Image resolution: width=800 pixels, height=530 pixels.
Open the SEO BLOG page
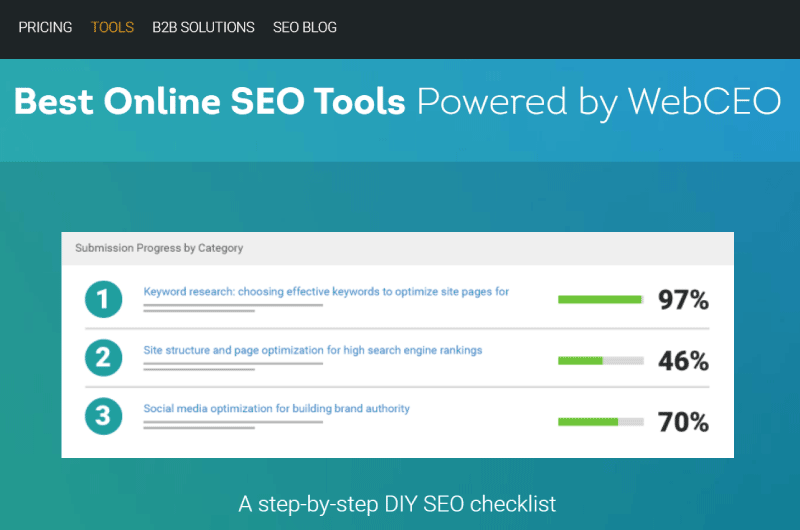click(x=305, y=27)
